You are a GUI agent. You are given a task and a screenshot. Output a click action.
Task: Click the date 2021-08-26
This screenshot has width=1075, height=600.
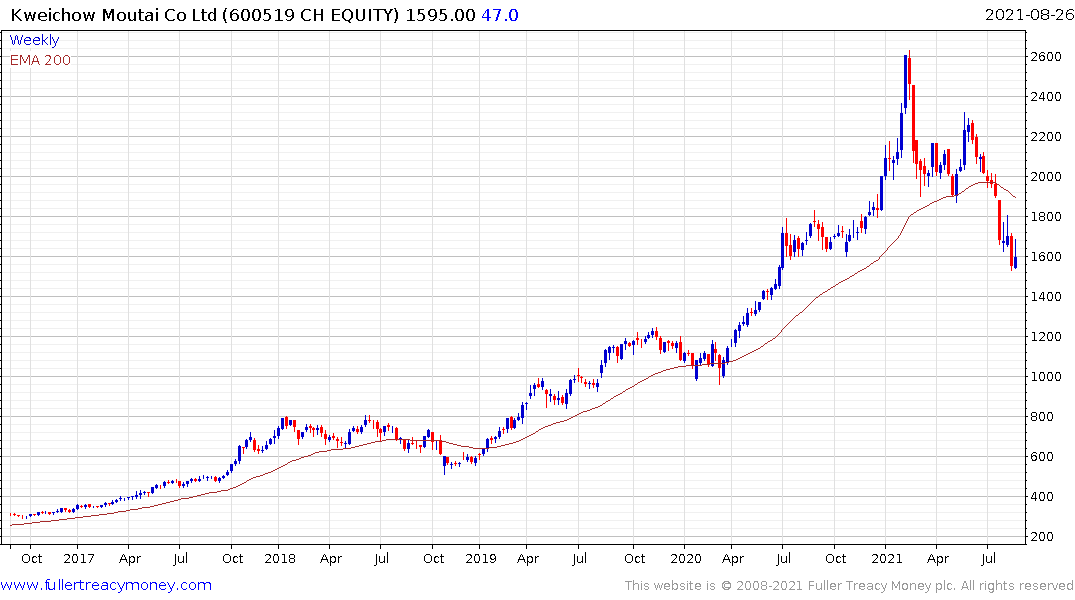click(1029, 15)
